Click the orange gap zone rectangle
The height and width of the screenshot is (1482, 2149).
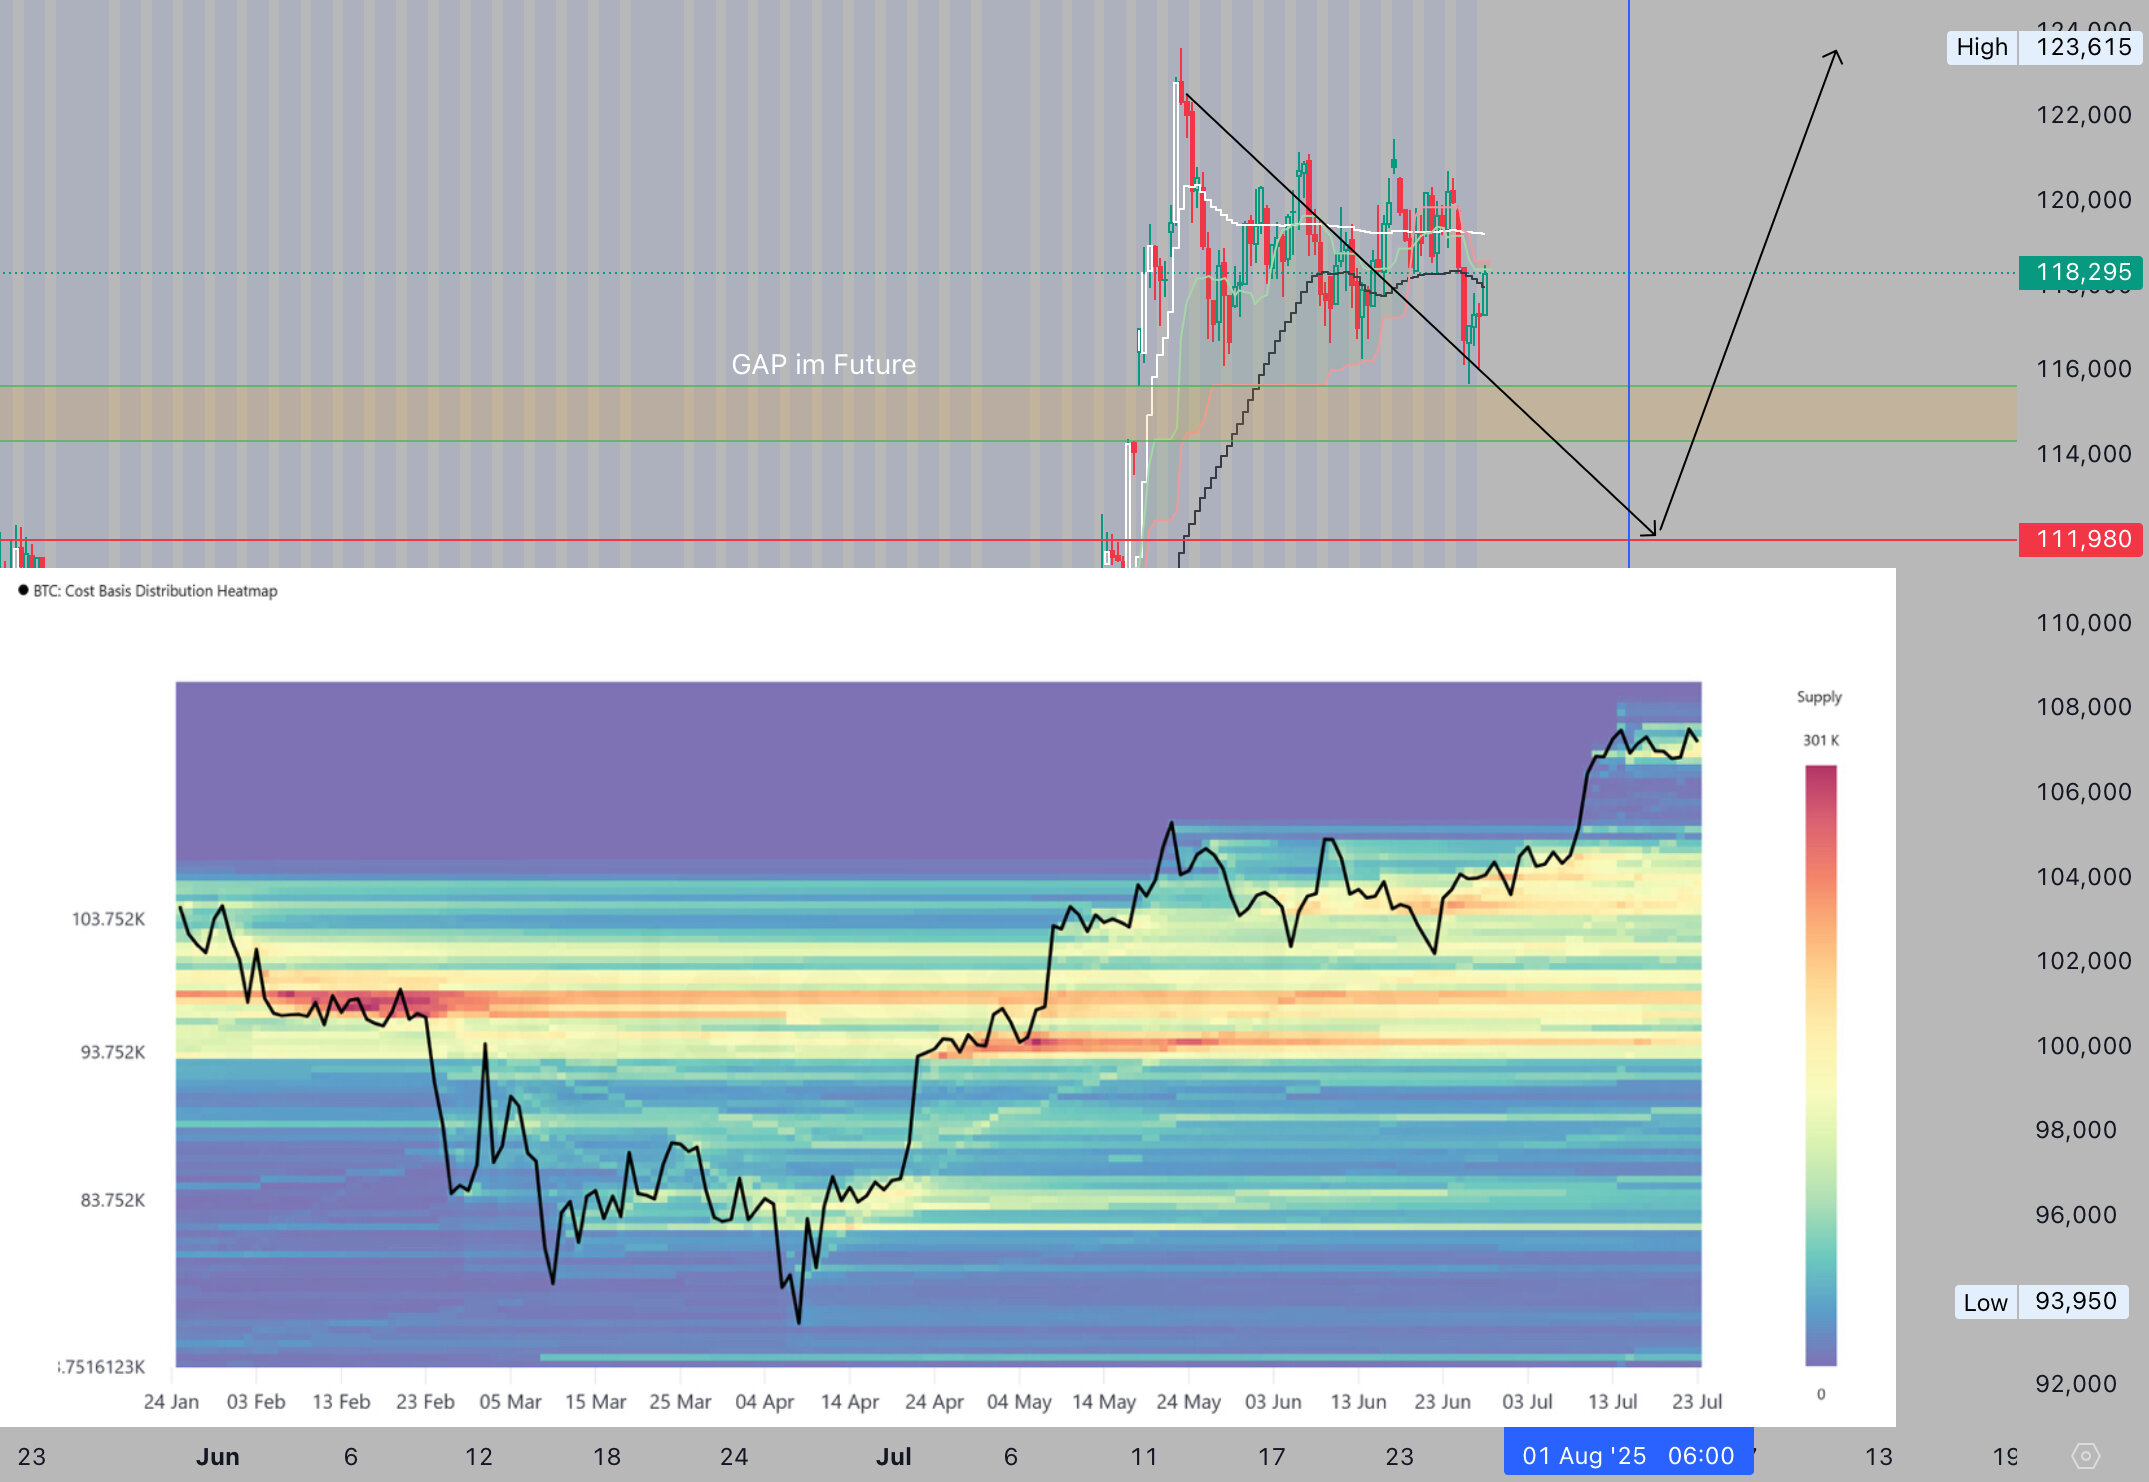pos(600,414)
